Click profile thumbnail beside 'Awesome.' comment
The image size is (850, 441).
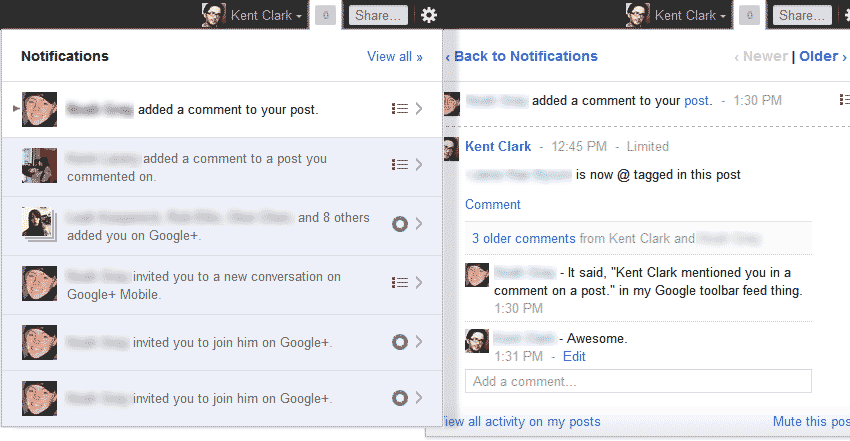[477, 341]
